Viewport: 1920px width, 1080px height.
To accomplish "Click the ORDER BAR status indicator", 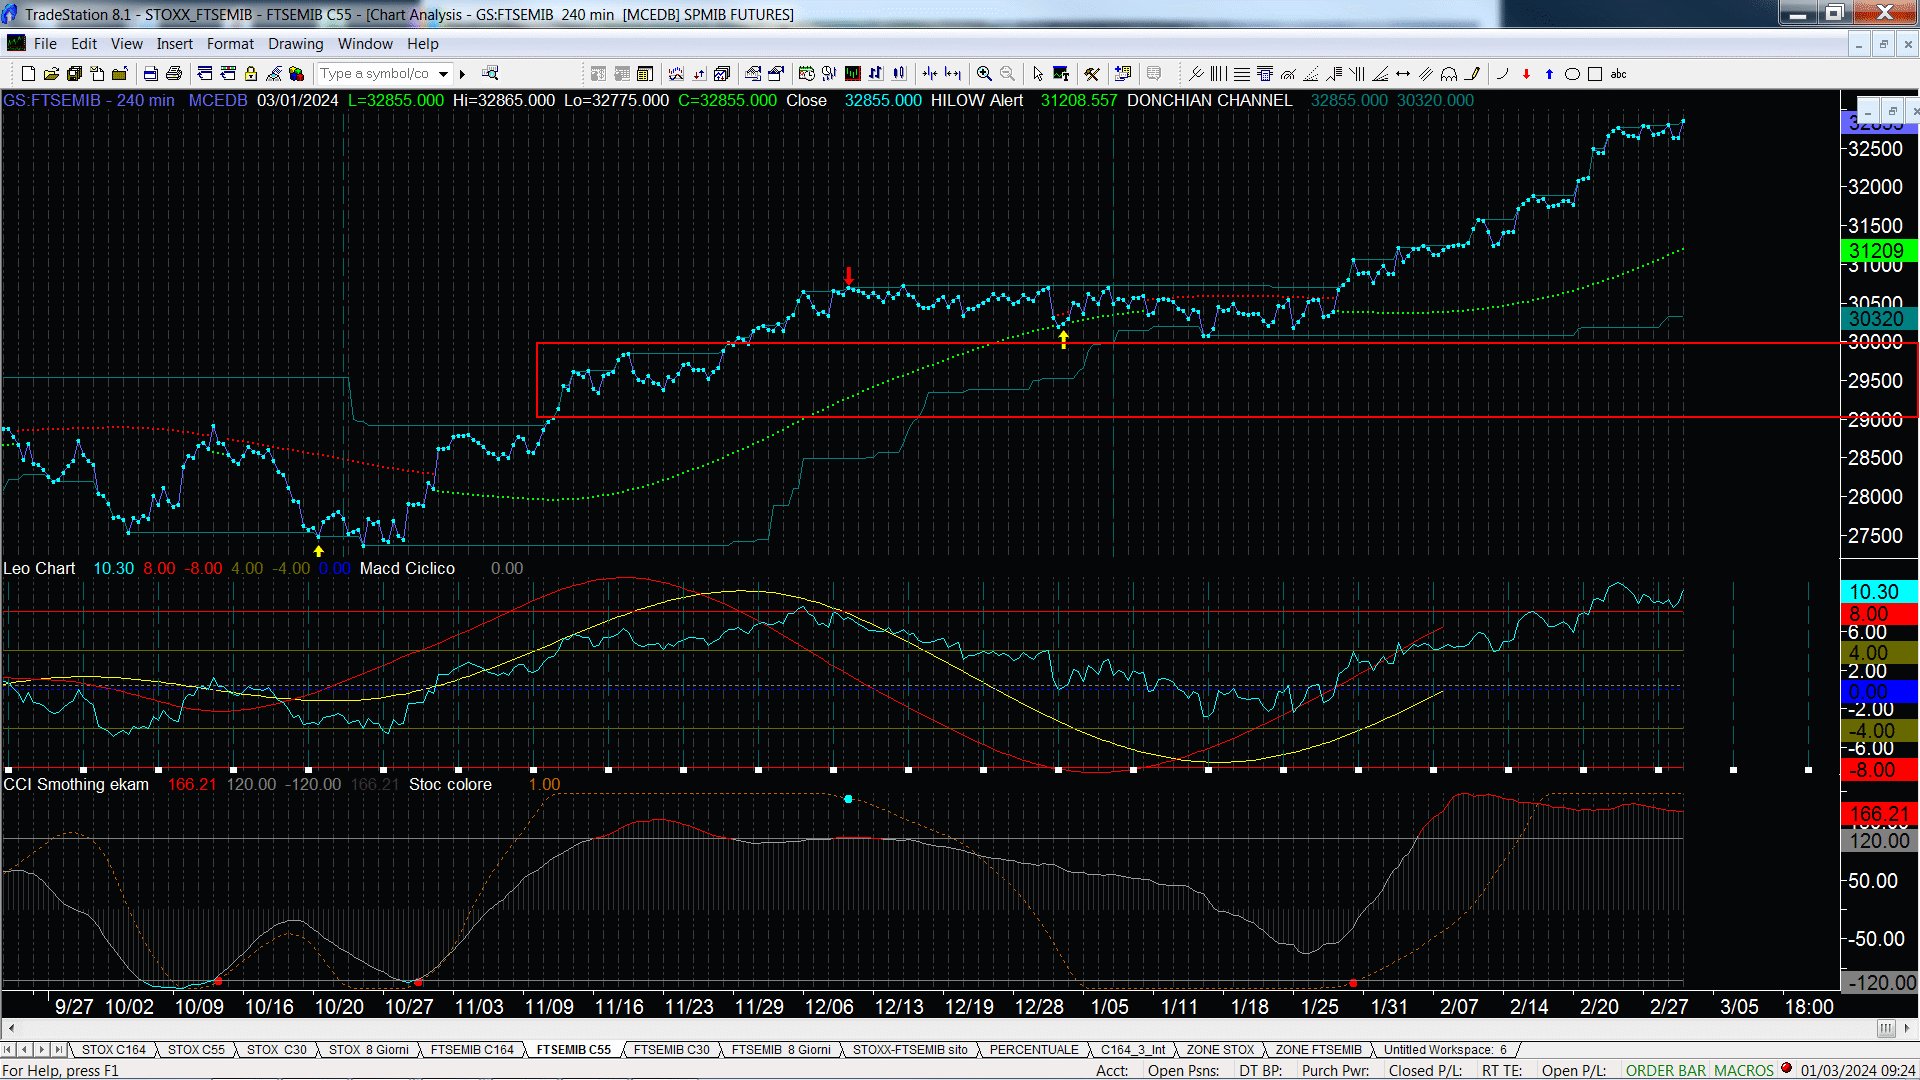I will pyautogui.click(x=1666, y=1070).
